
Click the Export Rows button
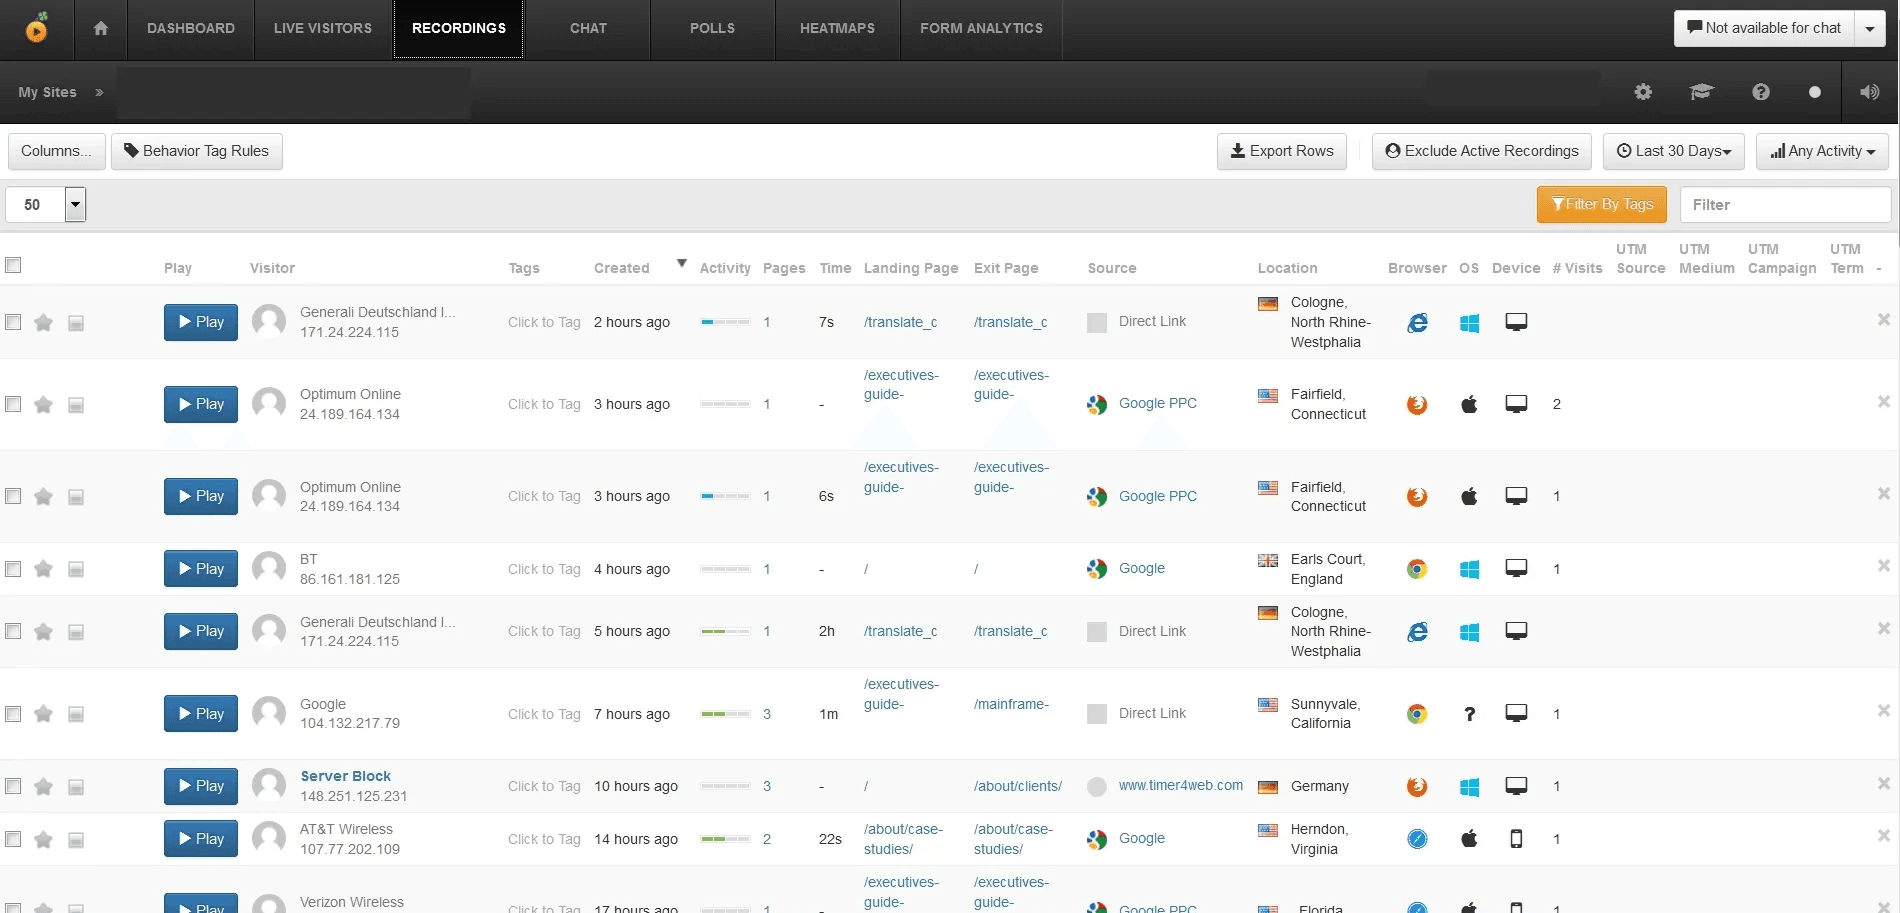pos(1282,151)
